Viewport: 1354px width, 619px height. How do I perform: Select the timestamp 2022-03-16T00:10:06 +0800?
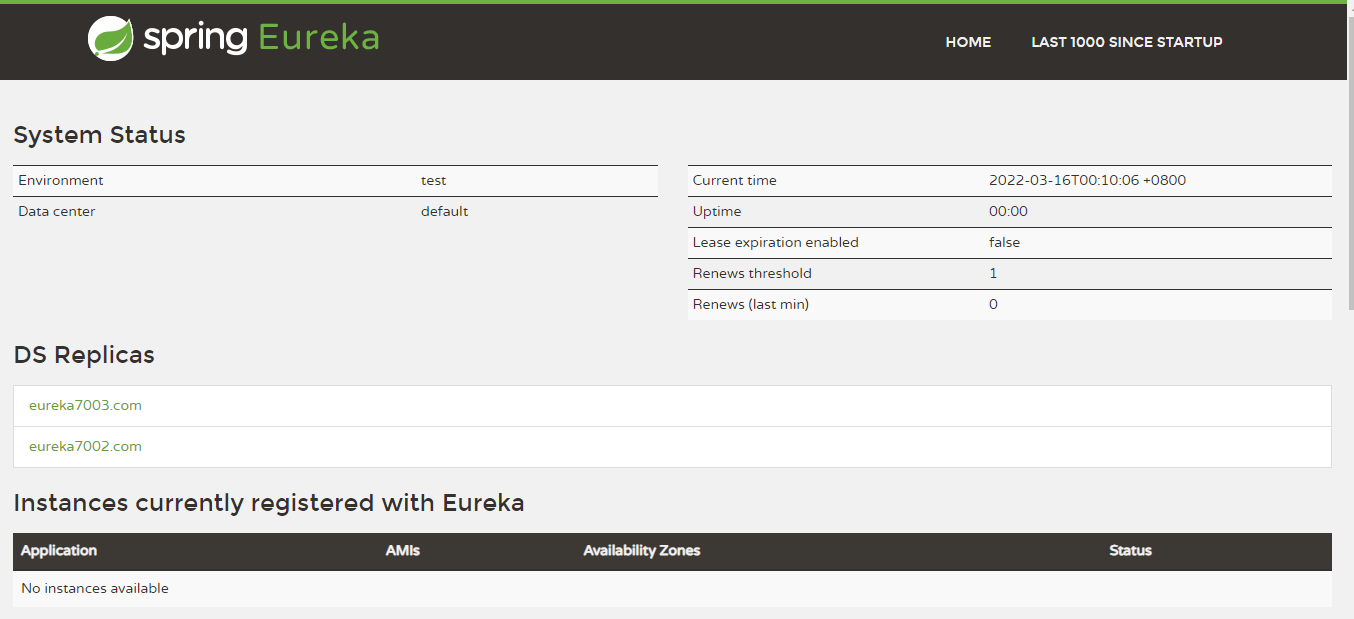point(1088,181)
